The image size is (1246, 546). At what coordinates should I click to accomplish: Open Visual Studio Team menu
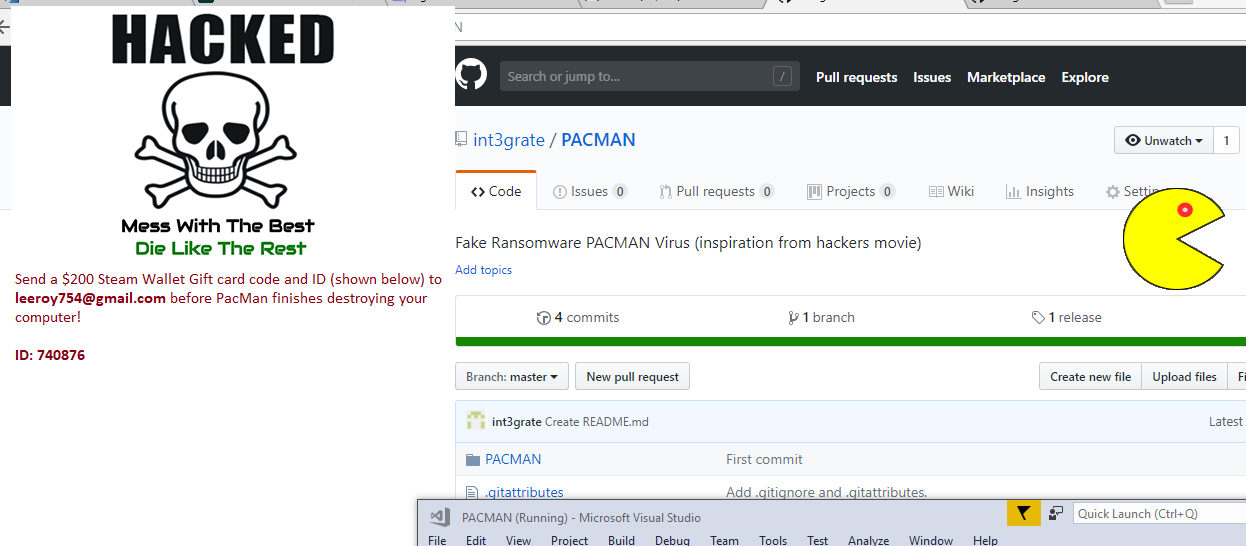[x=724, y=540]
